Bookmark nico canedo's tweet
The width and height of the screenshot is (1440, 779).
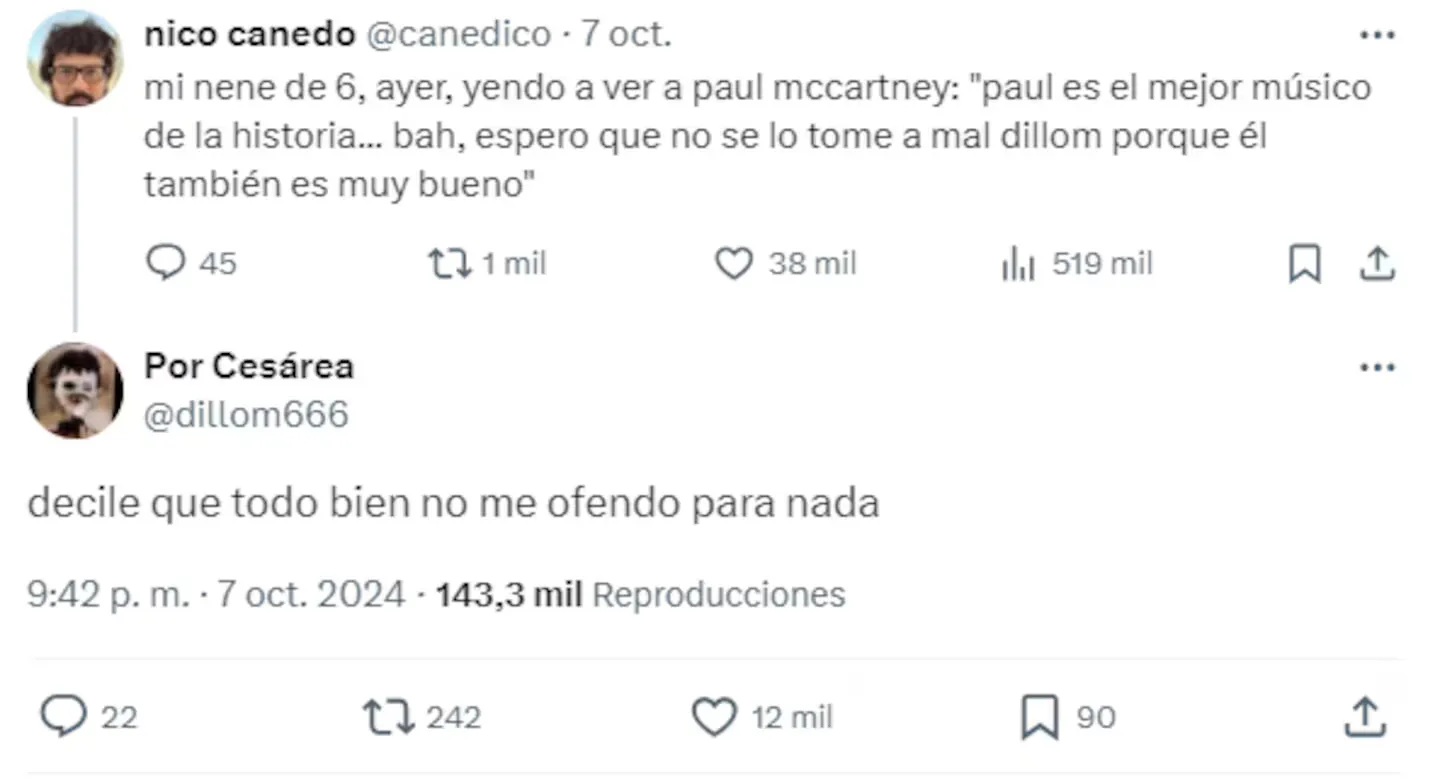[x=1304, y=264]
